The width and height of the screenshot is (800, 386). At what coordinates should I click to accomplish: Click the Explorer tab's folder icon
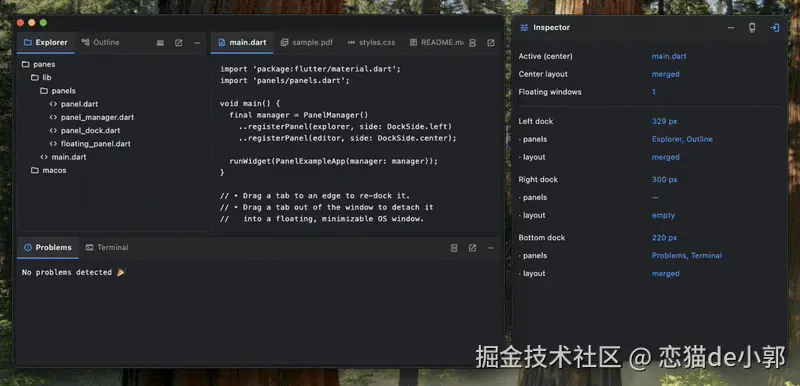pos(28,43)
